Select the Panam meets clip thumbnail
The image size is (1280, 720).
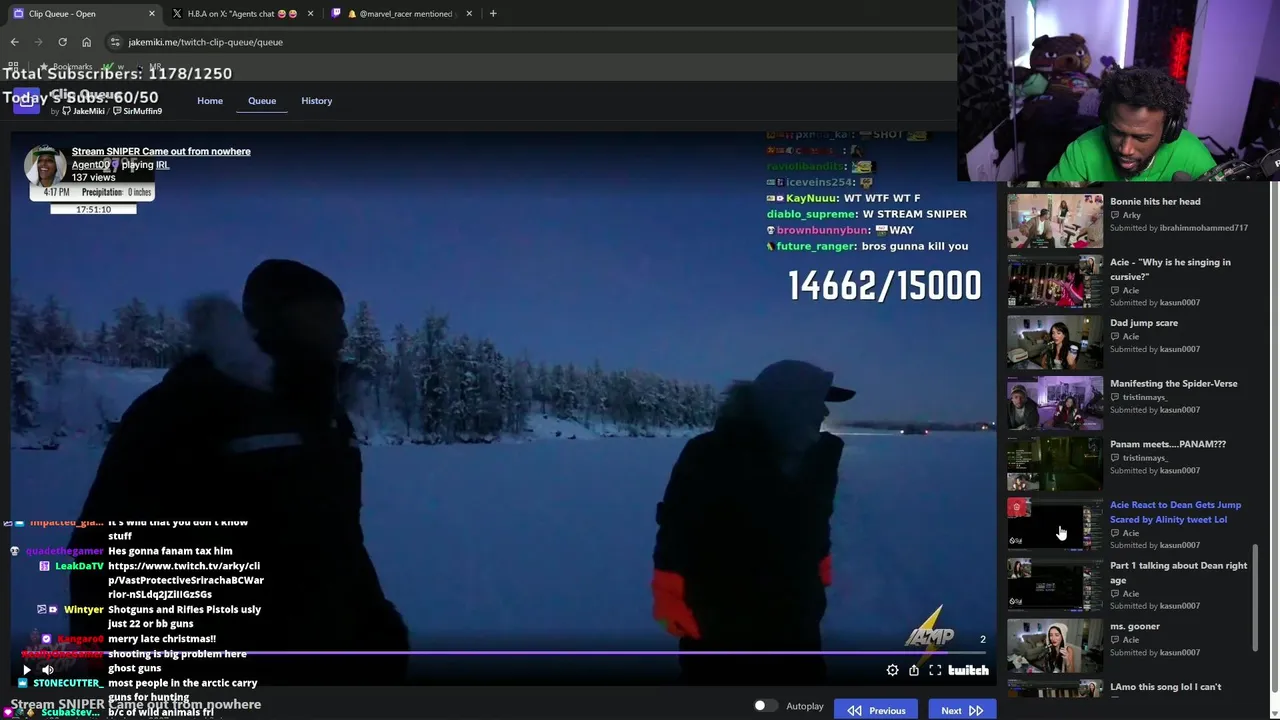pos(1055,464)
